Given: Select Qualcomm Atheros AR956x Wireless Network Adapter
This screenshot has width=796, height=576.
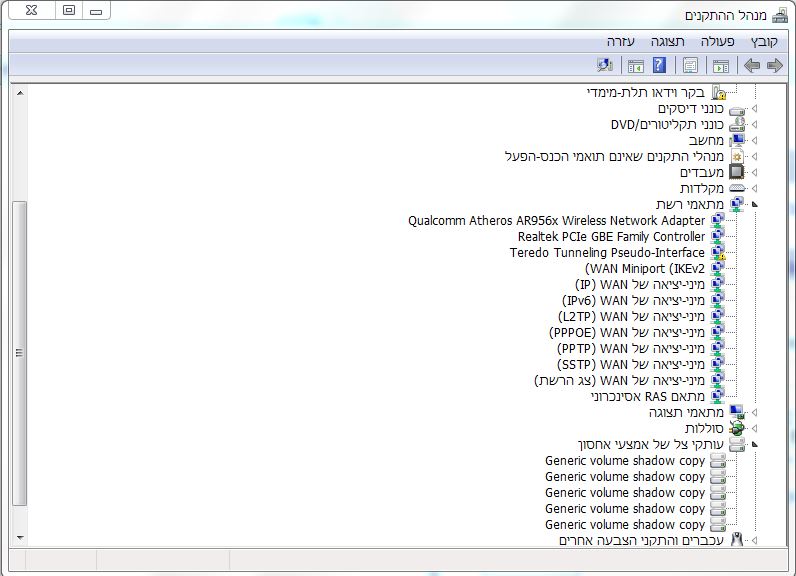Looking at the screenshot, I should pos(556,221).
